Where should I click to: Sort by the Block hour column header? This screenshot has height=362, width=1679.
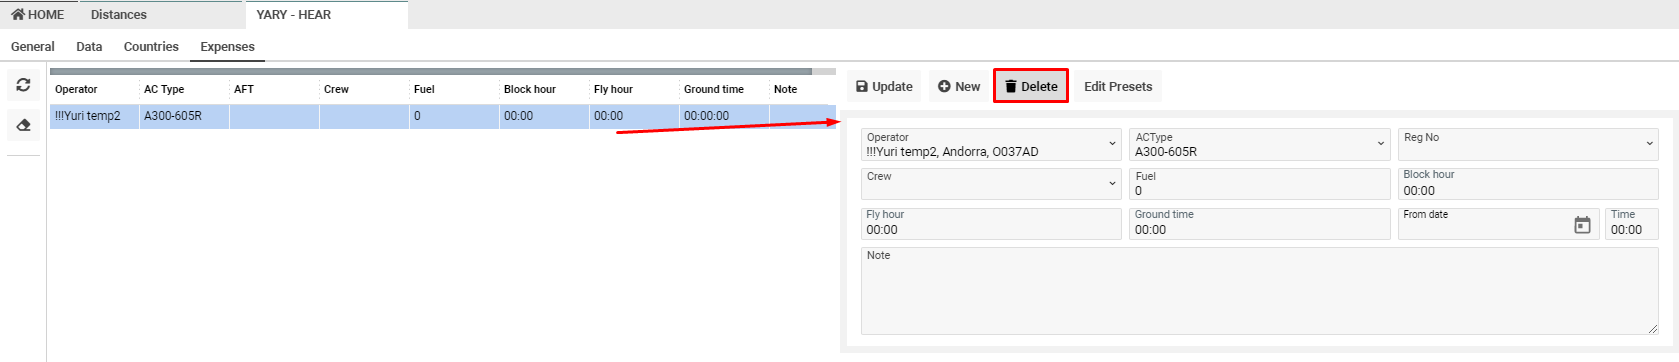coord(530,89)
